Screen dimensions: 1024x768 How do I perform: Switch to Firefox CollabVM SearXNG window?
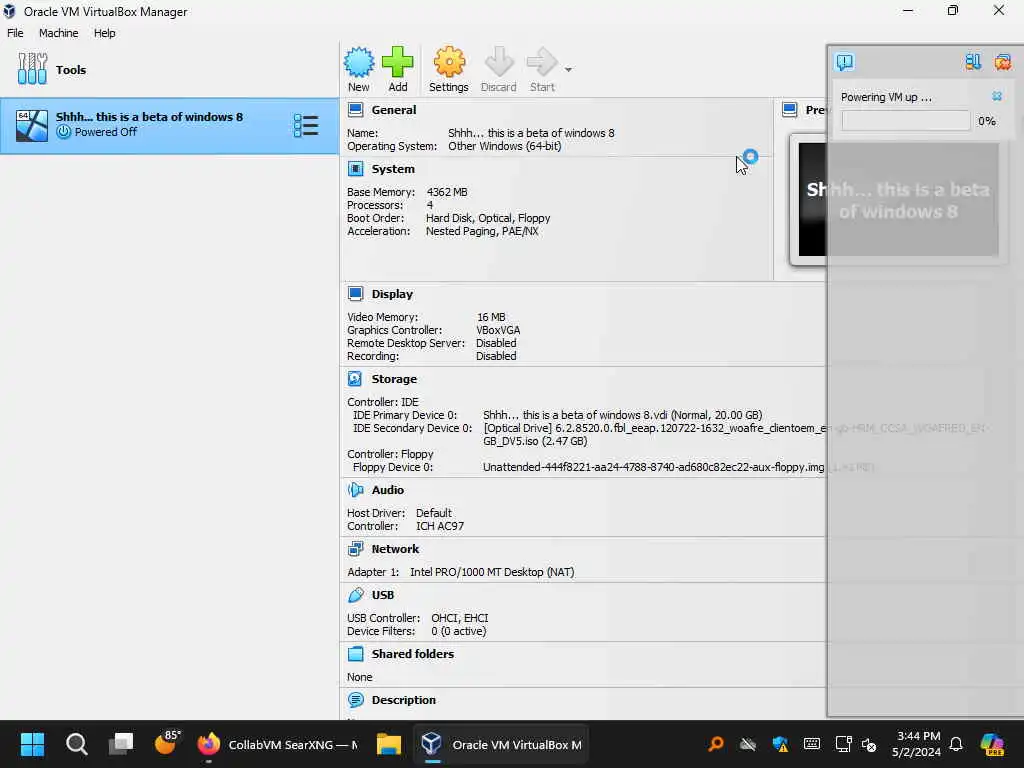point(278,744)
